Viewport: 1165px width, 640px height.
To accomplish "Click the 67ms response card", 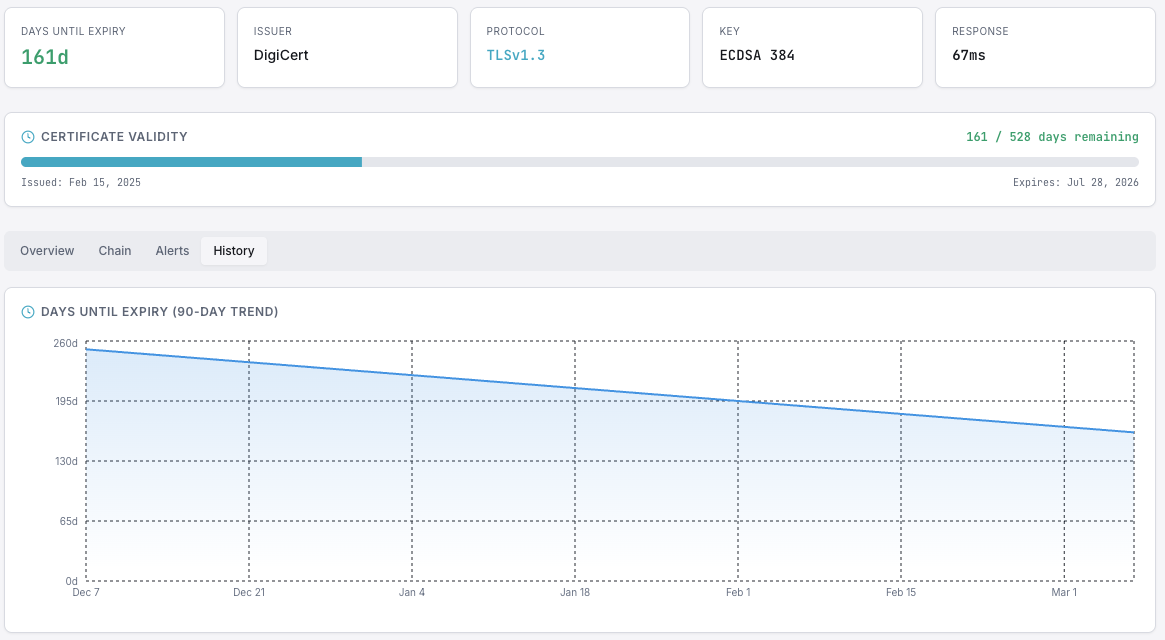I will pos(1044,47).
